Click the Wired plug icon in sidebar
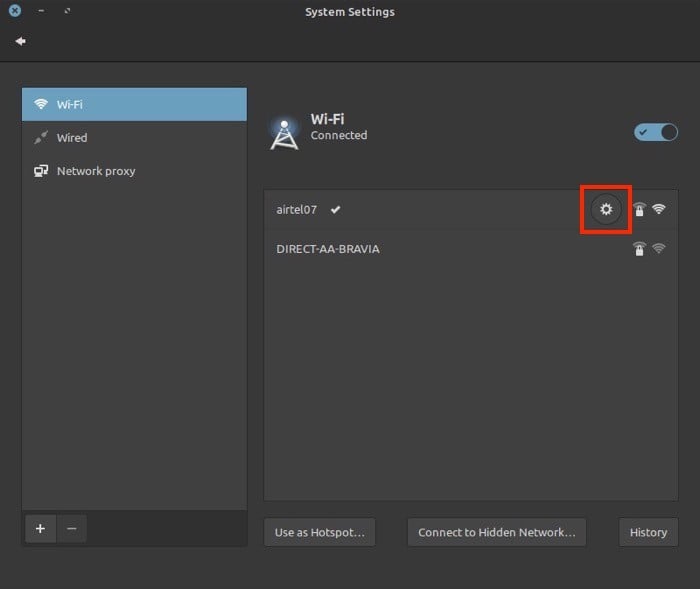The image size is (700, 589). click(41, 138)
